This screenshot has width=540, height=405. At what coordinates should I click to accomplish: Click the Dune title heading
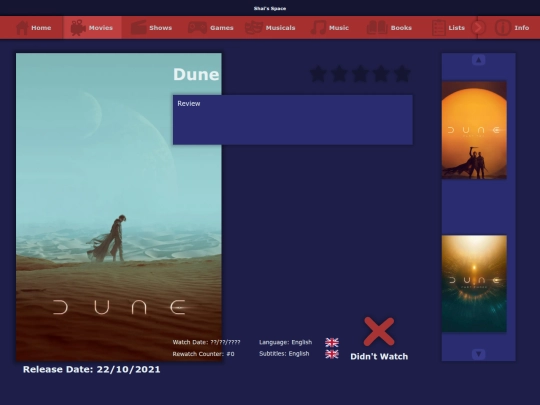click(196, 75)
